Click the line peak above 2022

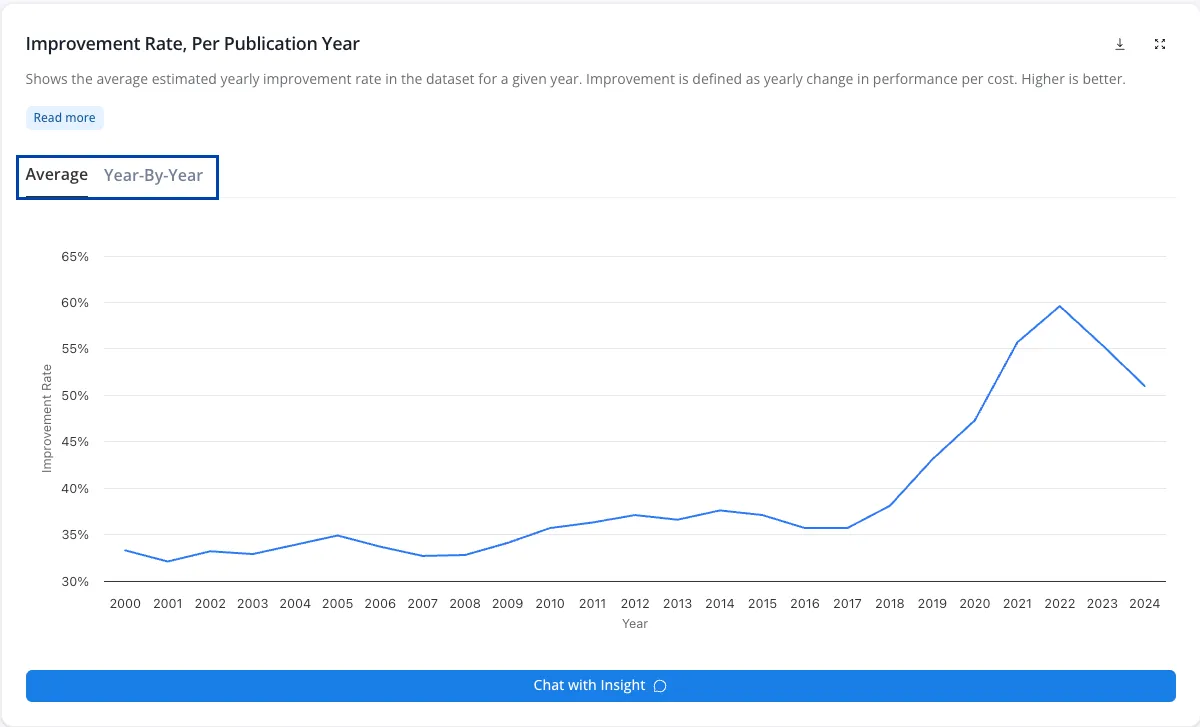click(1059, 306)
